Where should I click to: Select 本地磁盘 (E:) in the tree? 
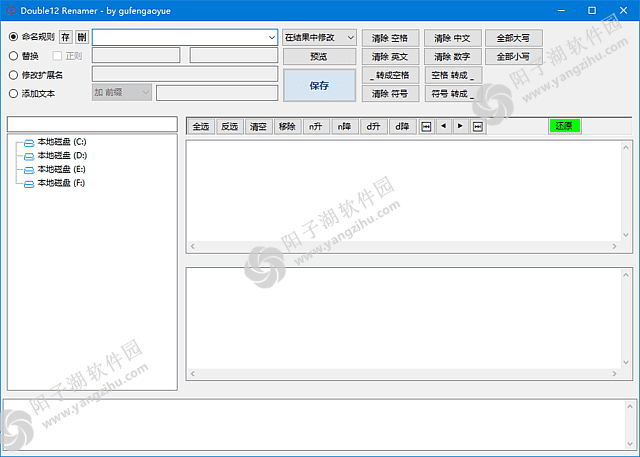[x=62, y=169]
